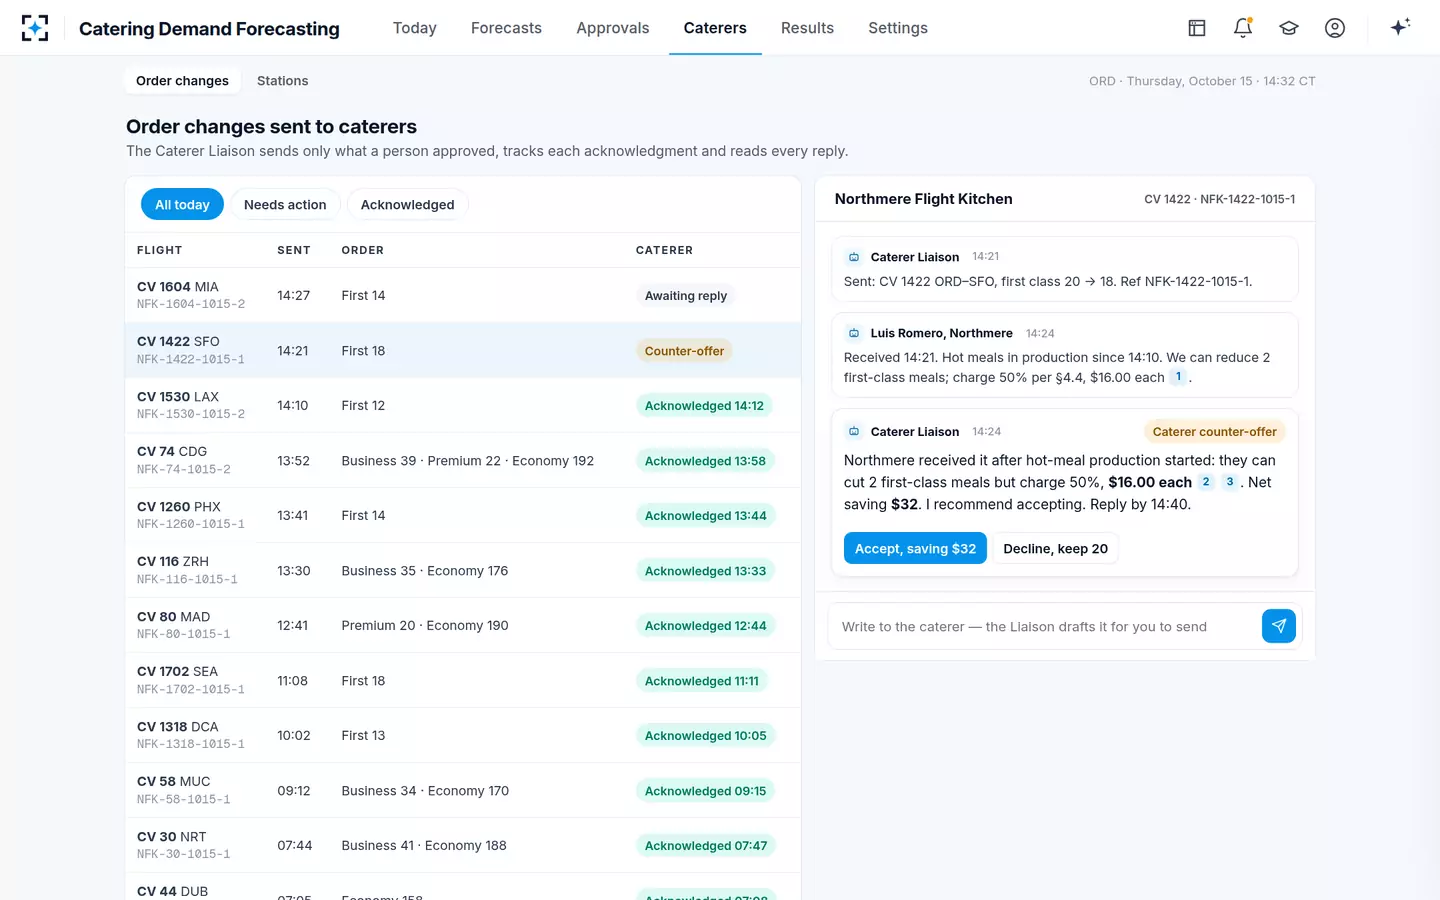Image resolution: width=1440 pixels, height=900 pixels.
Task: Select the CV 80 MAD flight row
Action: (463, 625)
